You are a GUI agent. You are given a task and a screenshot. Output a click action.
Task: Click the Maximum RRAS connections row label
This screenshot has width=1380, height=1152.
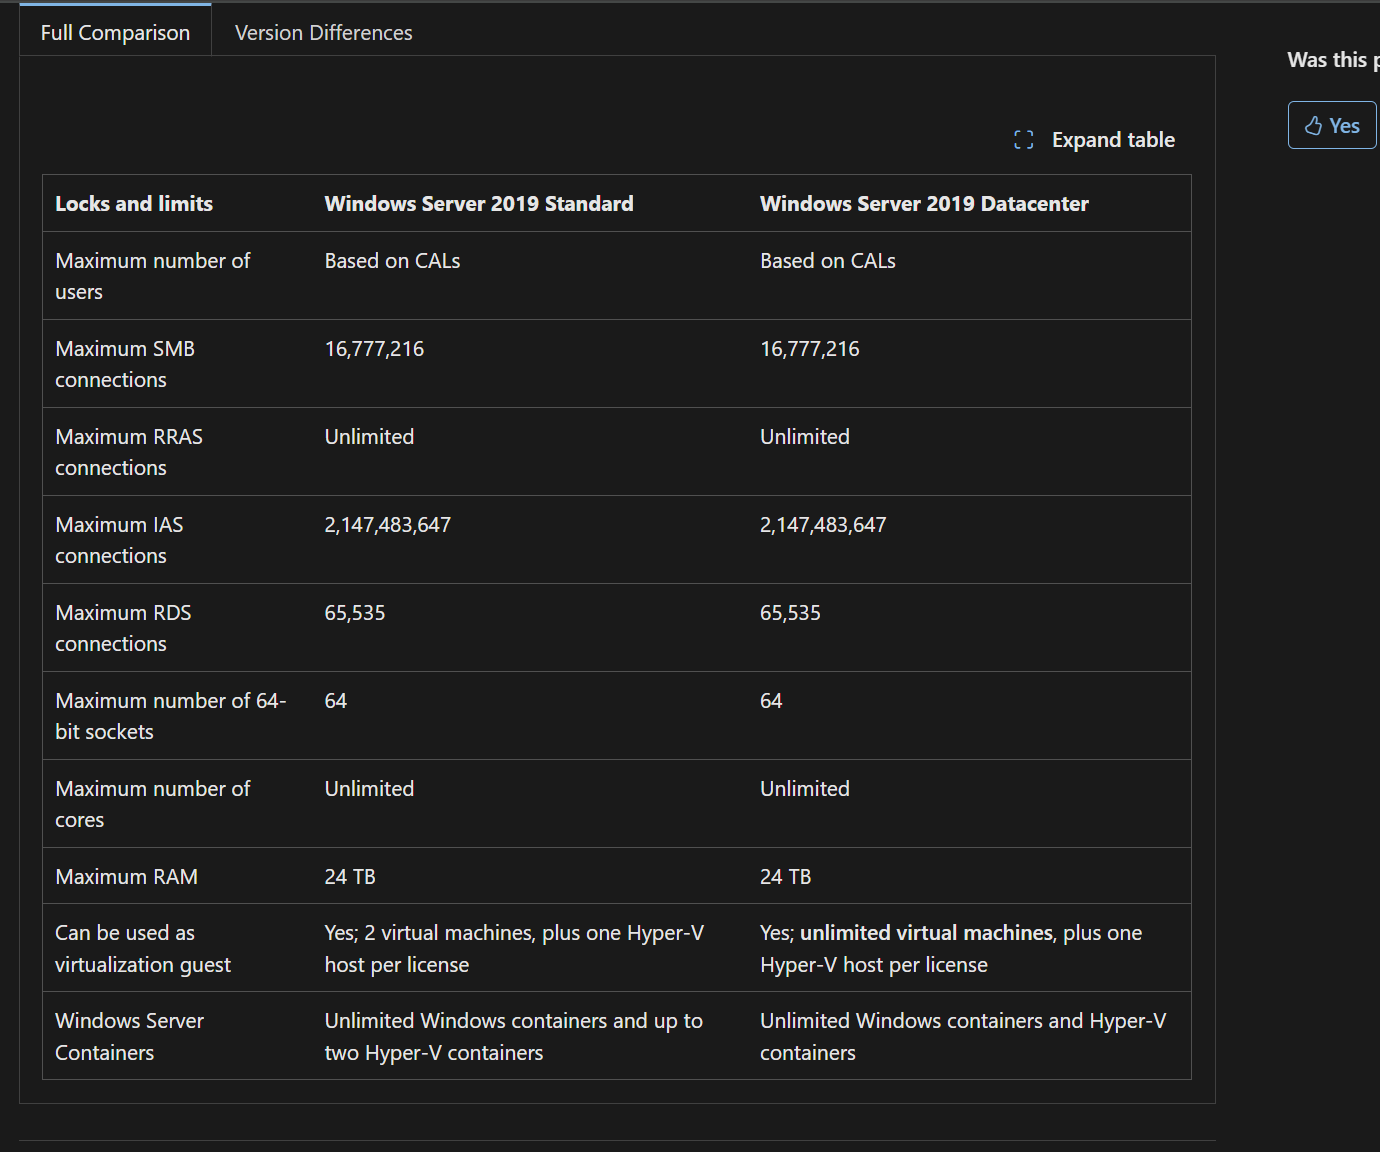[x=128, y=452]
